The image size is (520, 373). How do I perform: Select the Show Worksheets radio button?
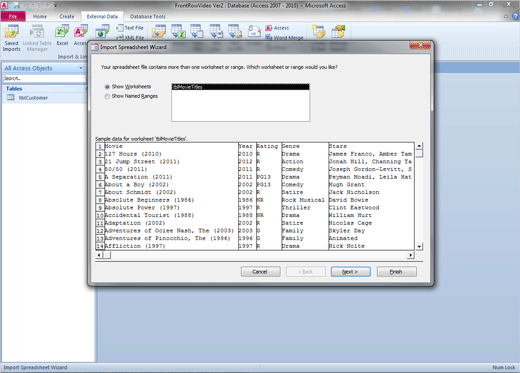coord(107,87)
